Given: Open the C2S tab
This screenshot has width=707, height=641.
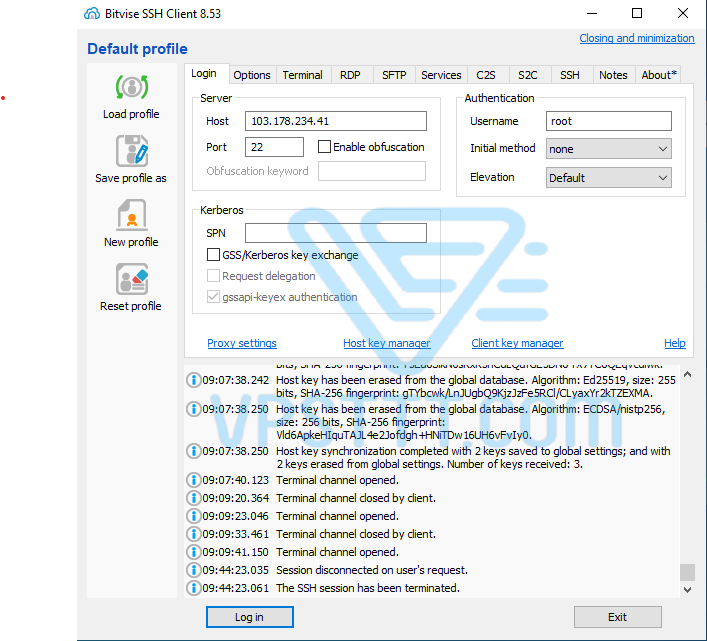Looking at the screenshot, I should pos(486,75).
